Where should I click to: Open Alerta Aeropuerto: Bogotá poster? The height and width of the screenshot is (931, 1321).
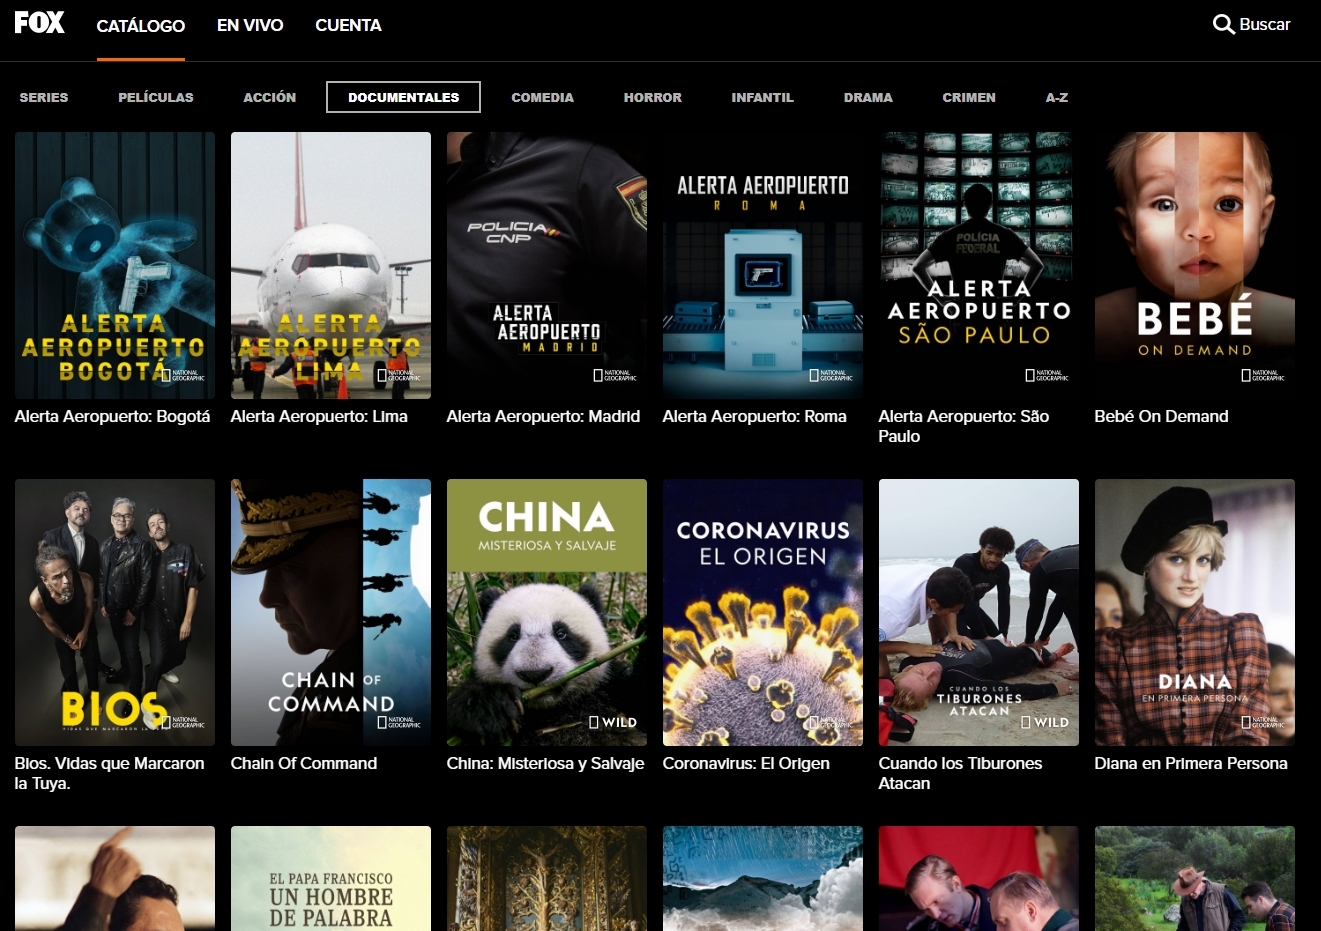115,265
